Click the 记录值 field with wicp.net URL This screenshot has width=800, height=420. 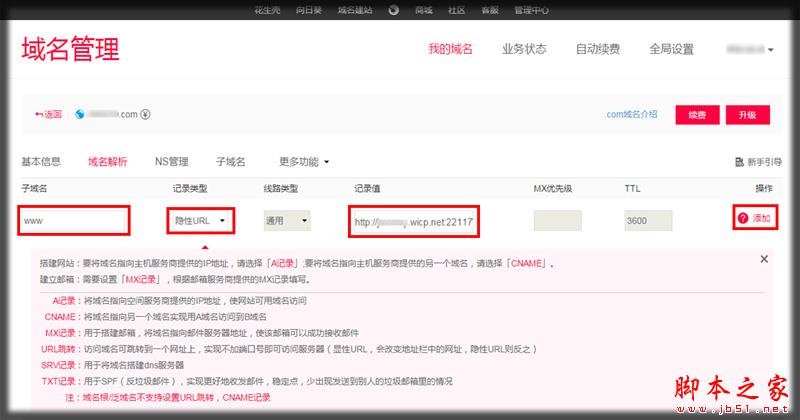pyautogui.click(x=414, y=221)
